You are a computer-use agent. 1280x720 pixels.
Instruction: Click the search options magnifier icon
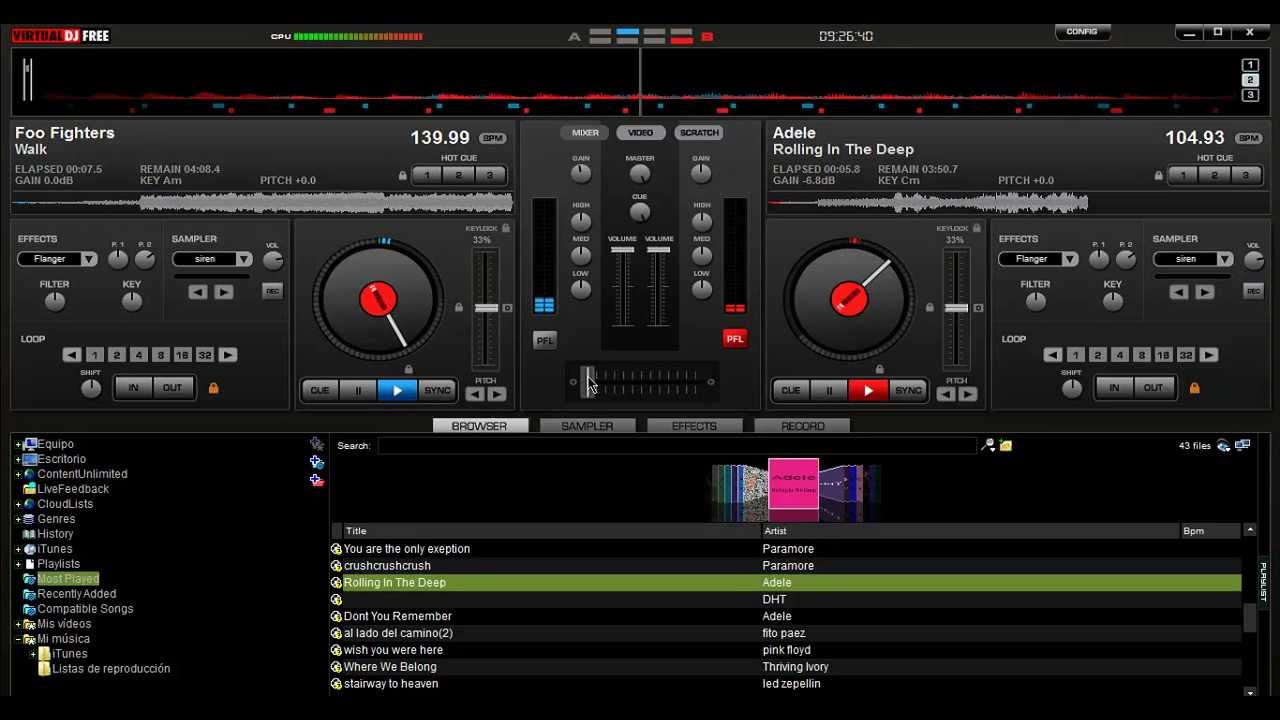[989, 446]
